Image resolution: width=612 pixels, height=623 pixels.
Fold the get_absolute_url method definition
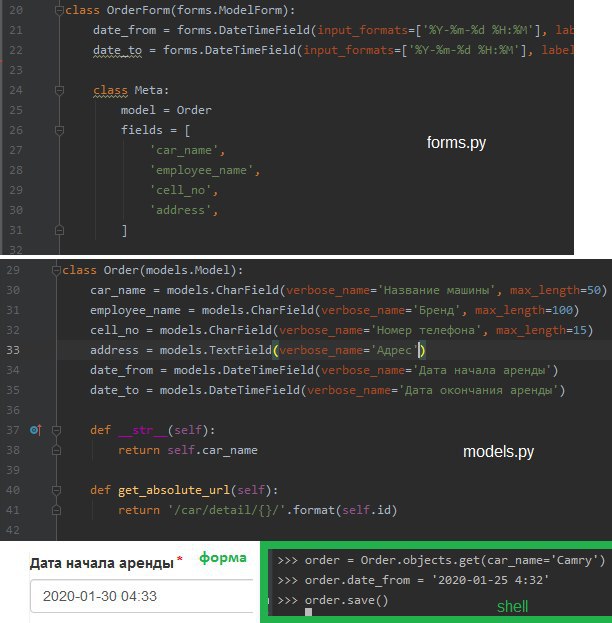[x=56, y=490]
